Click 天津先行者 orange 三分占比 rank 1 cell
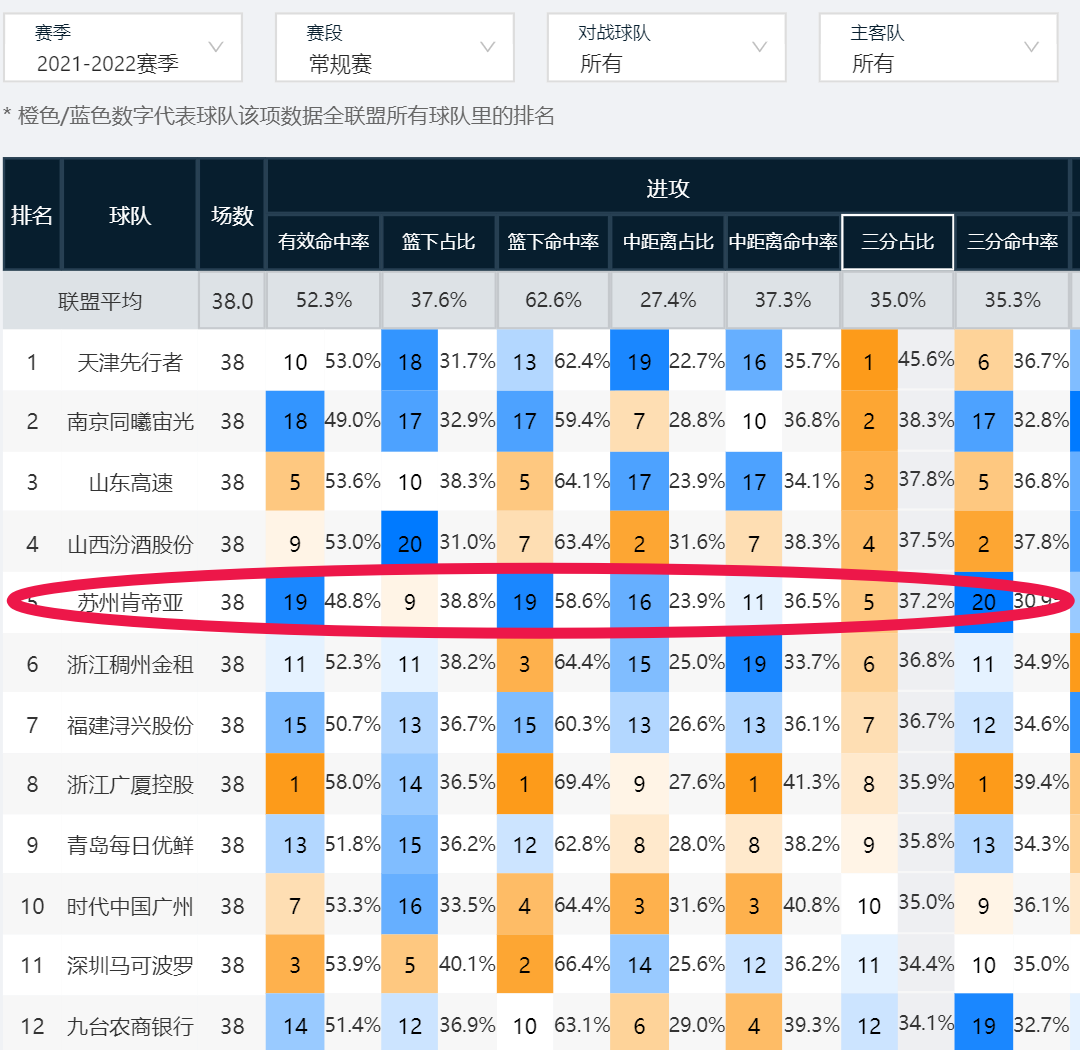 869,360
